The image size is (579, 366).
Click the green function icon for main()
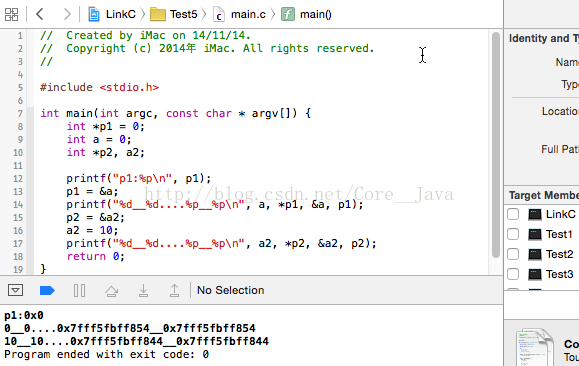(288, 14)
